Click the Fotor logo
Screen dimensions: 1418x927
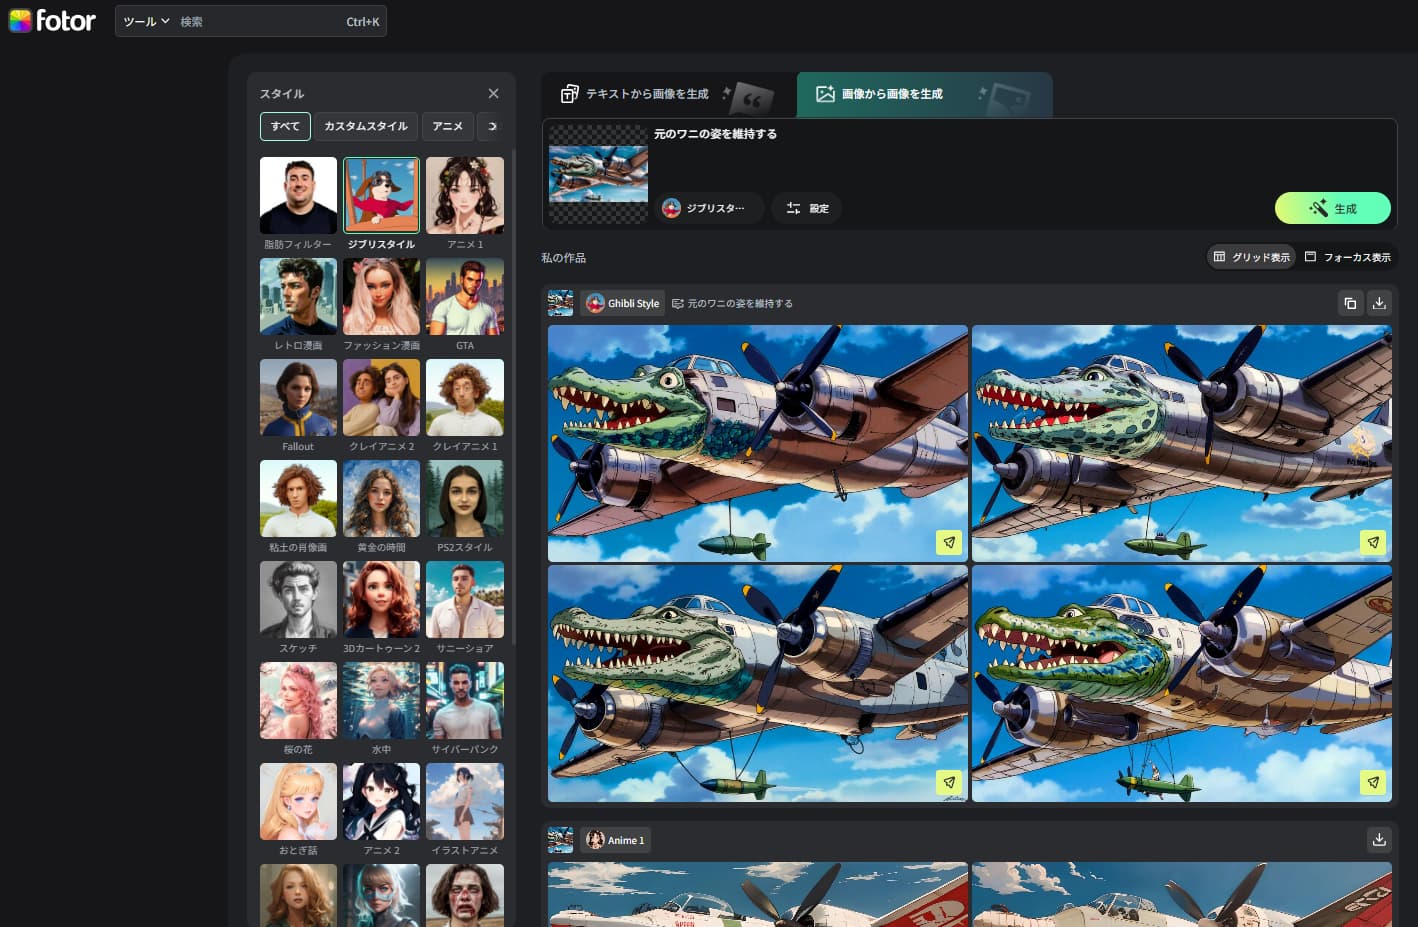[52, 20]
